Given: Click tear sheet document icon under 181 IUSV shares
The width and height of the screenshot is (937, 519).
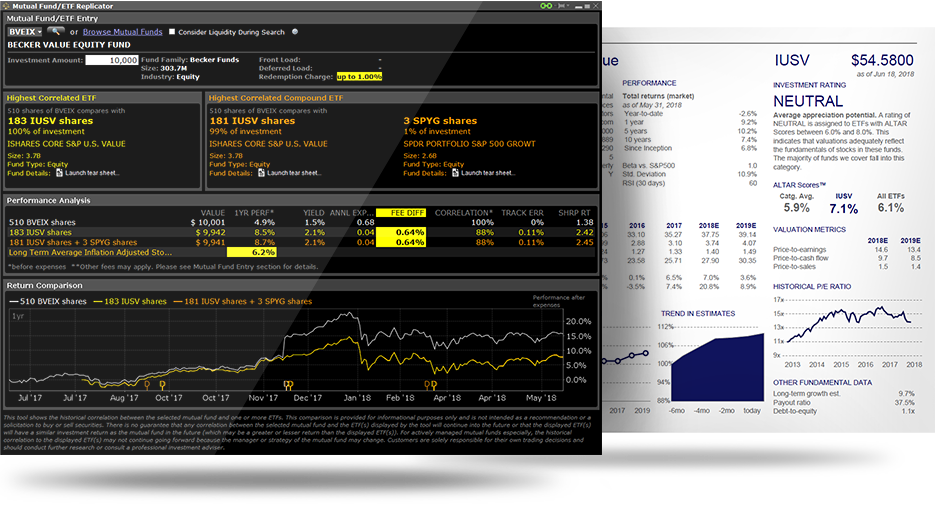Looking at the screenshot, I should 261,173.
